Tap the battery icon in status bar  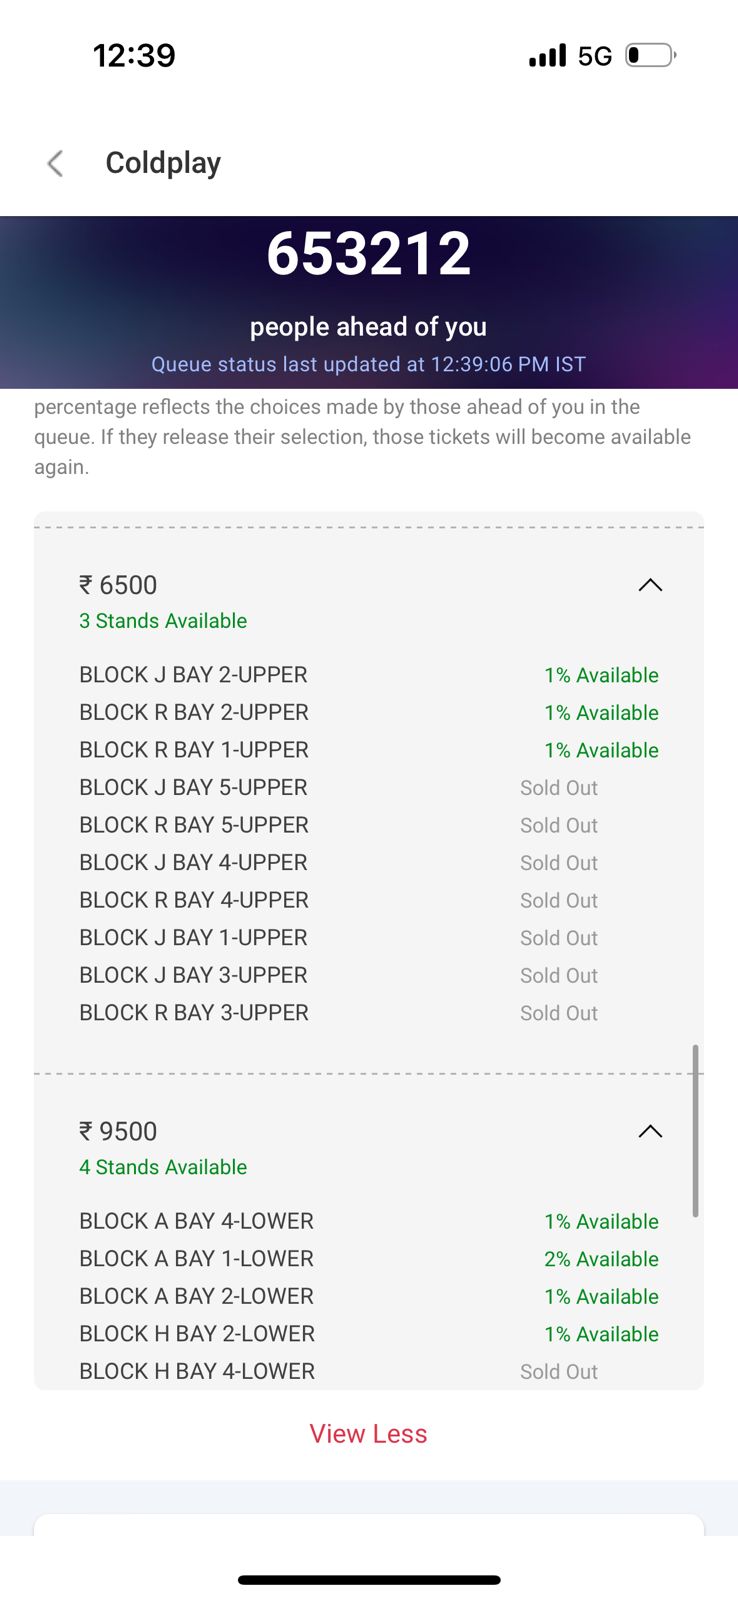point(650,55)
